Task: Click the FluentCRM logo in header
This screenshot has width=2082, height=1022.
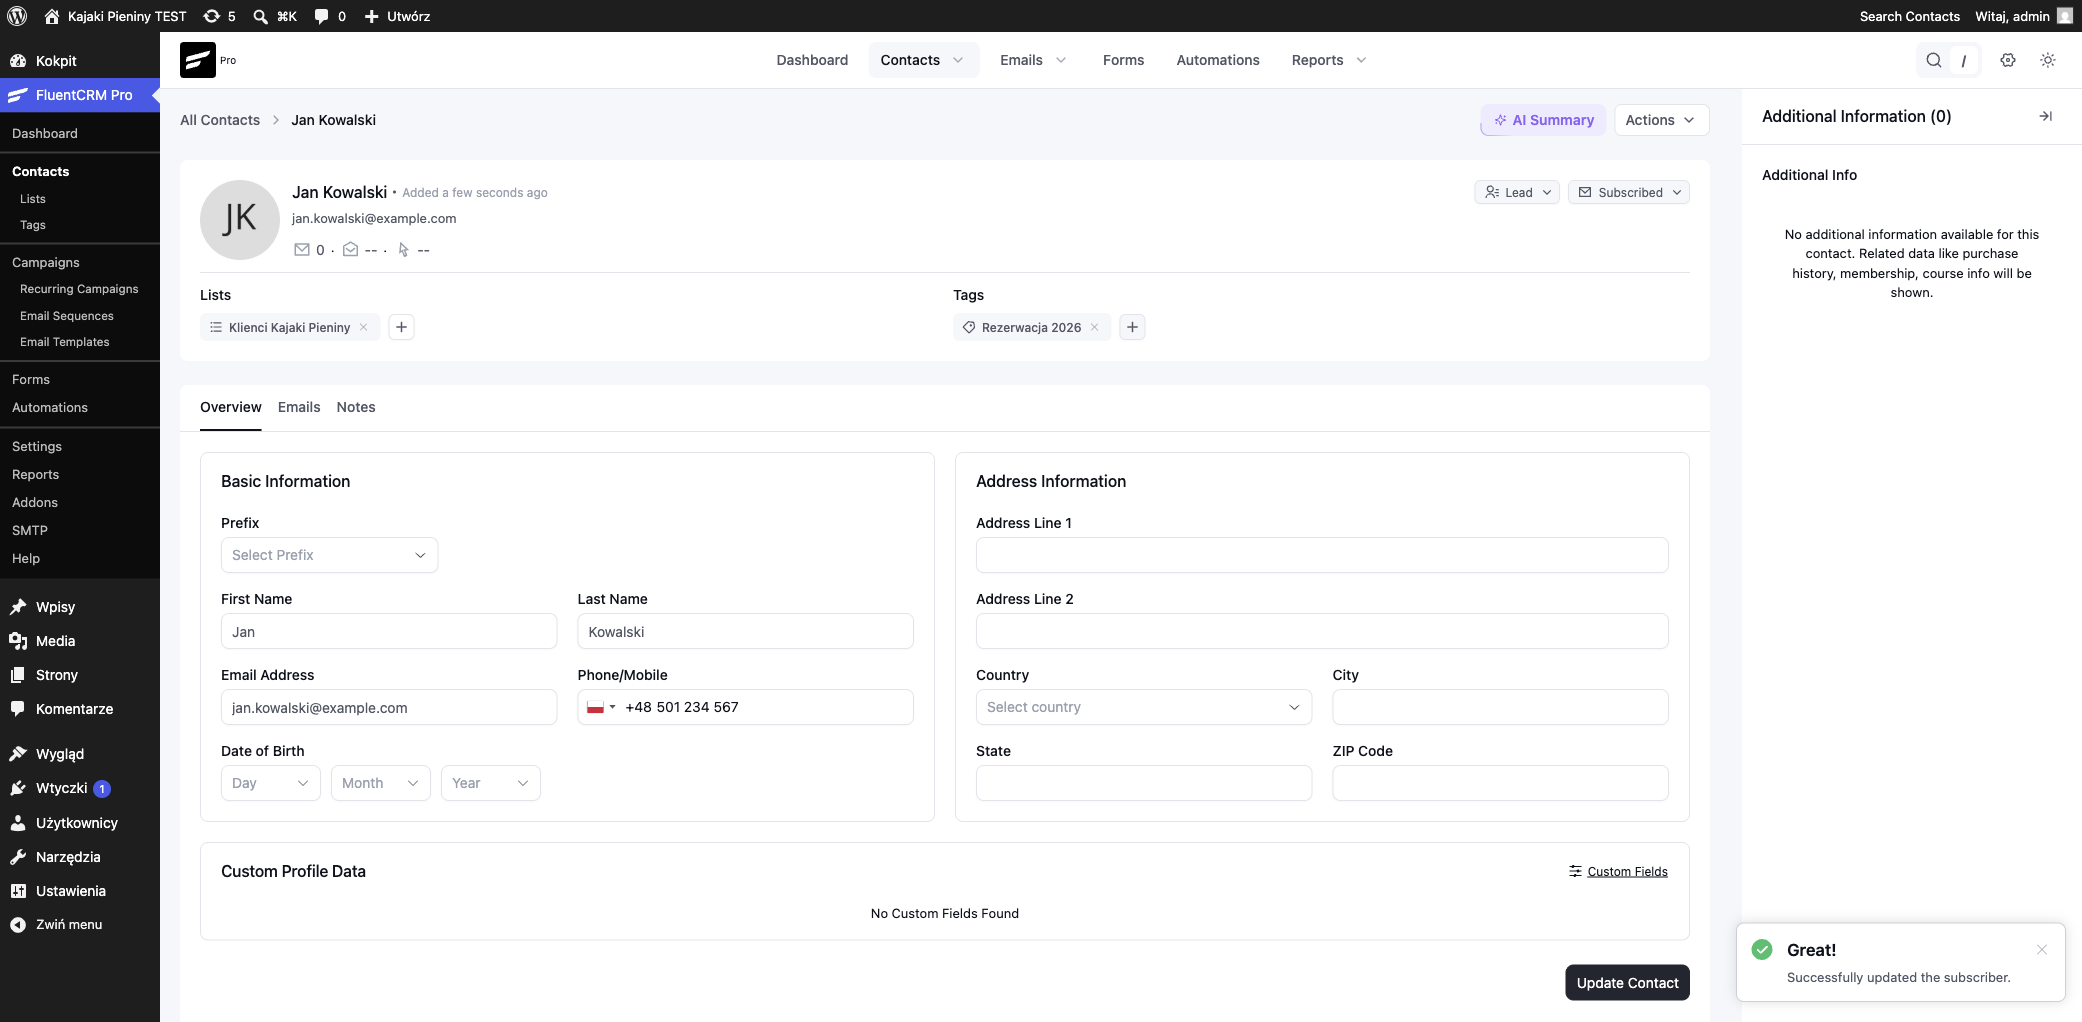Action: (x=198, y=60)
